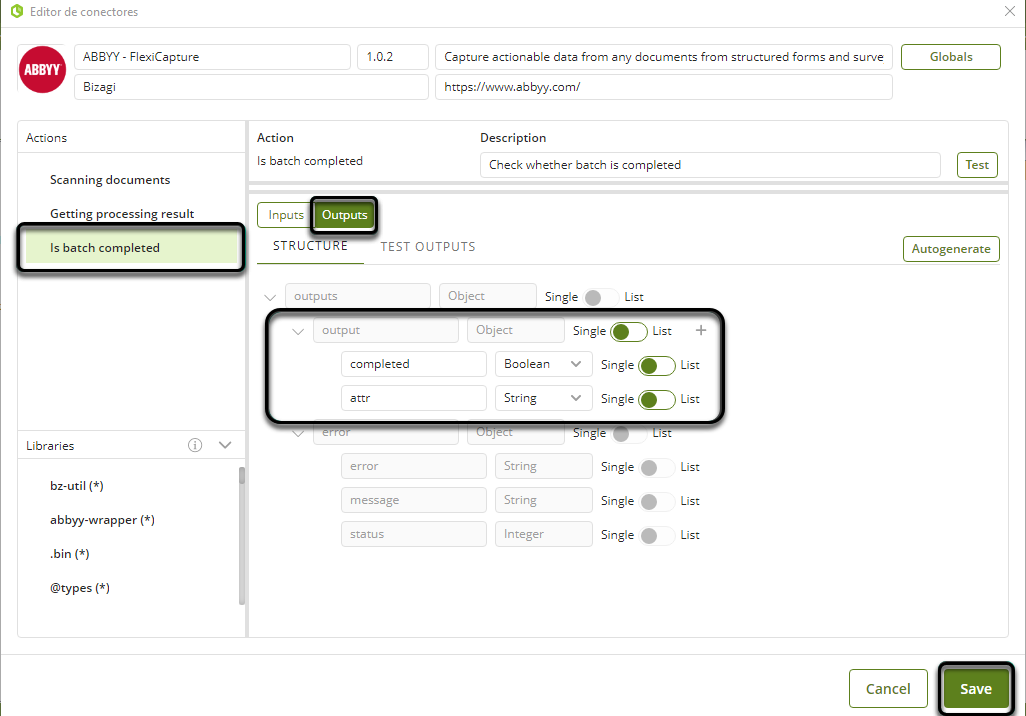Click the Test button
1026x716 pixels.
977,165
